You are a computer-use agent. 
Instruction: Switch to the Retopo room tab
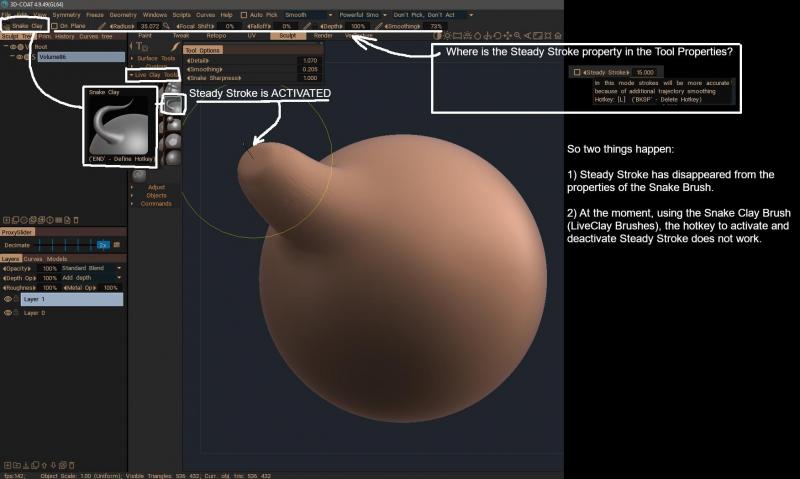pyautogui.click(x=216, y=35)
